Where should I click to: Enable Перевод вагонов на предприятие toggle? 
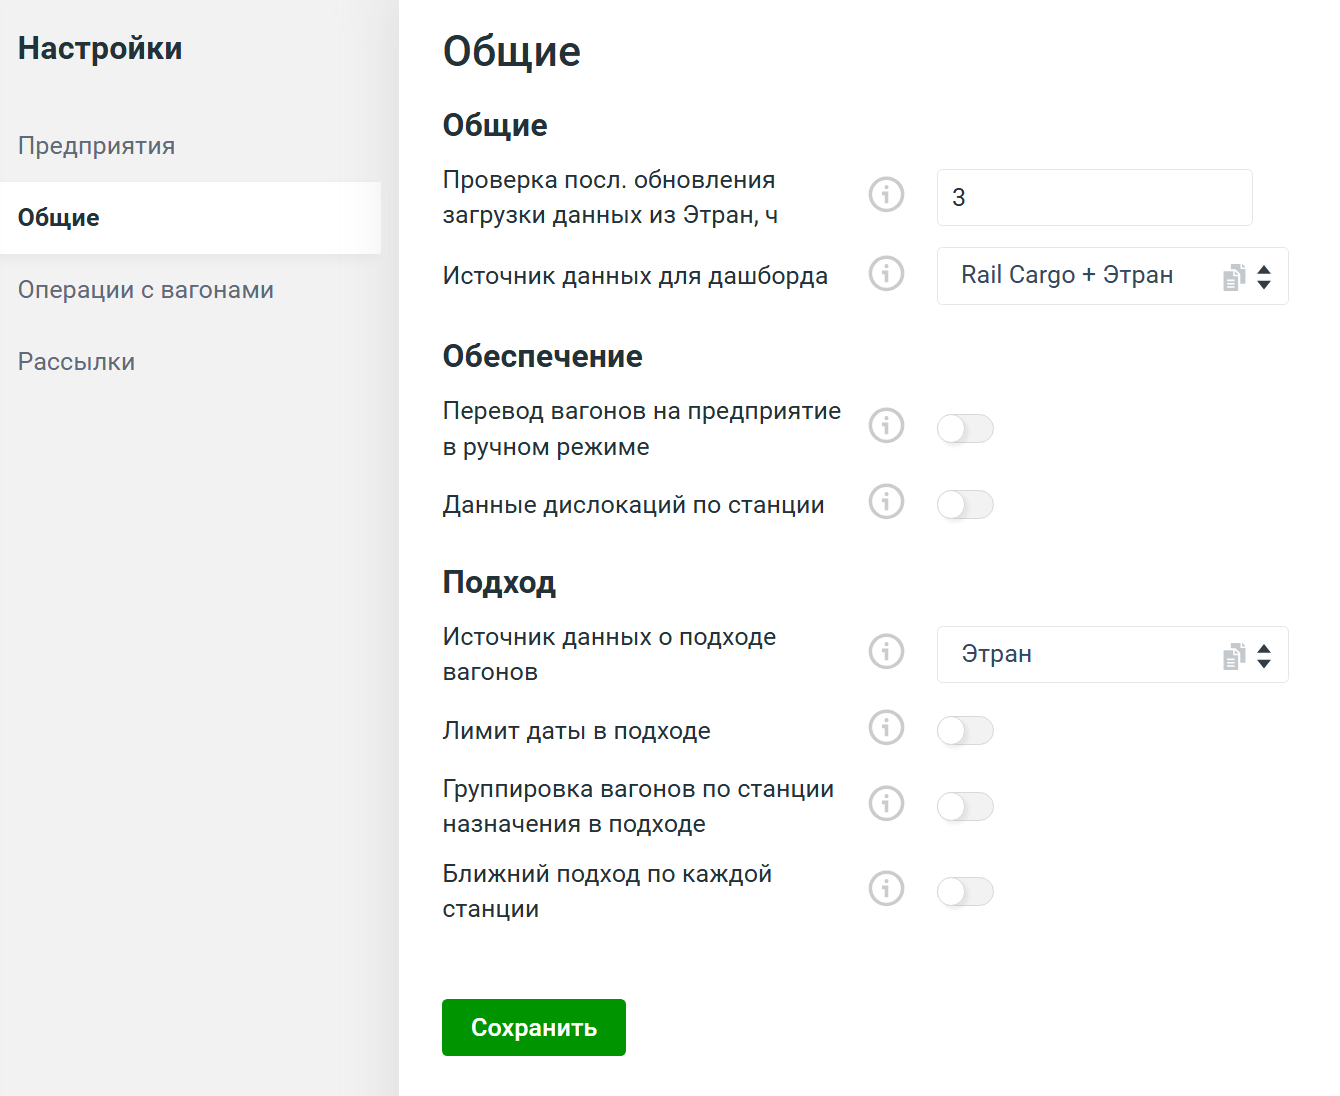[965, 429]
